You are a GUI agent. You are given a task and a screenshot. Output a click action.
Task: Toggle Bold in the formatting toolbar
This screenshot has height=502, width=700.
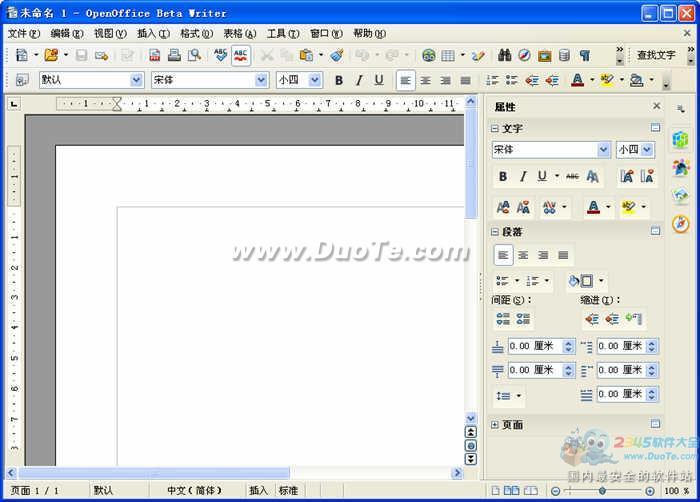[x=339, y=80]
